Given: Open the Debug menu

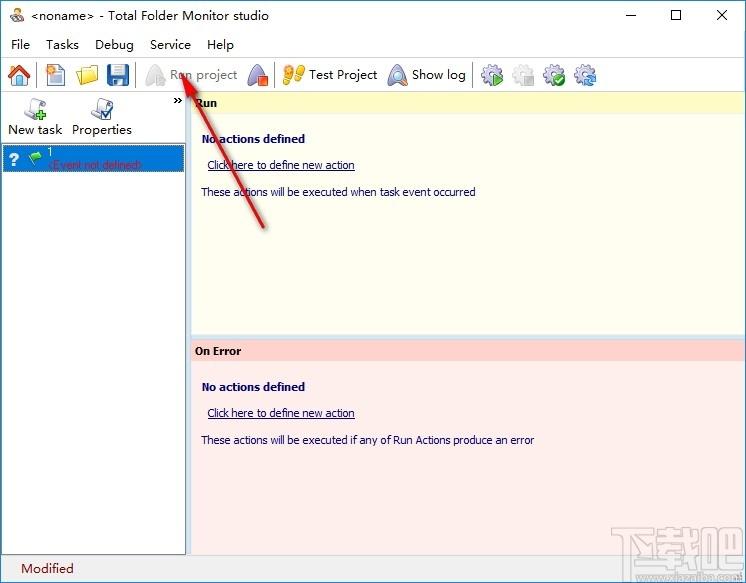Looking at the screenshot, I should tap(114, 45).
